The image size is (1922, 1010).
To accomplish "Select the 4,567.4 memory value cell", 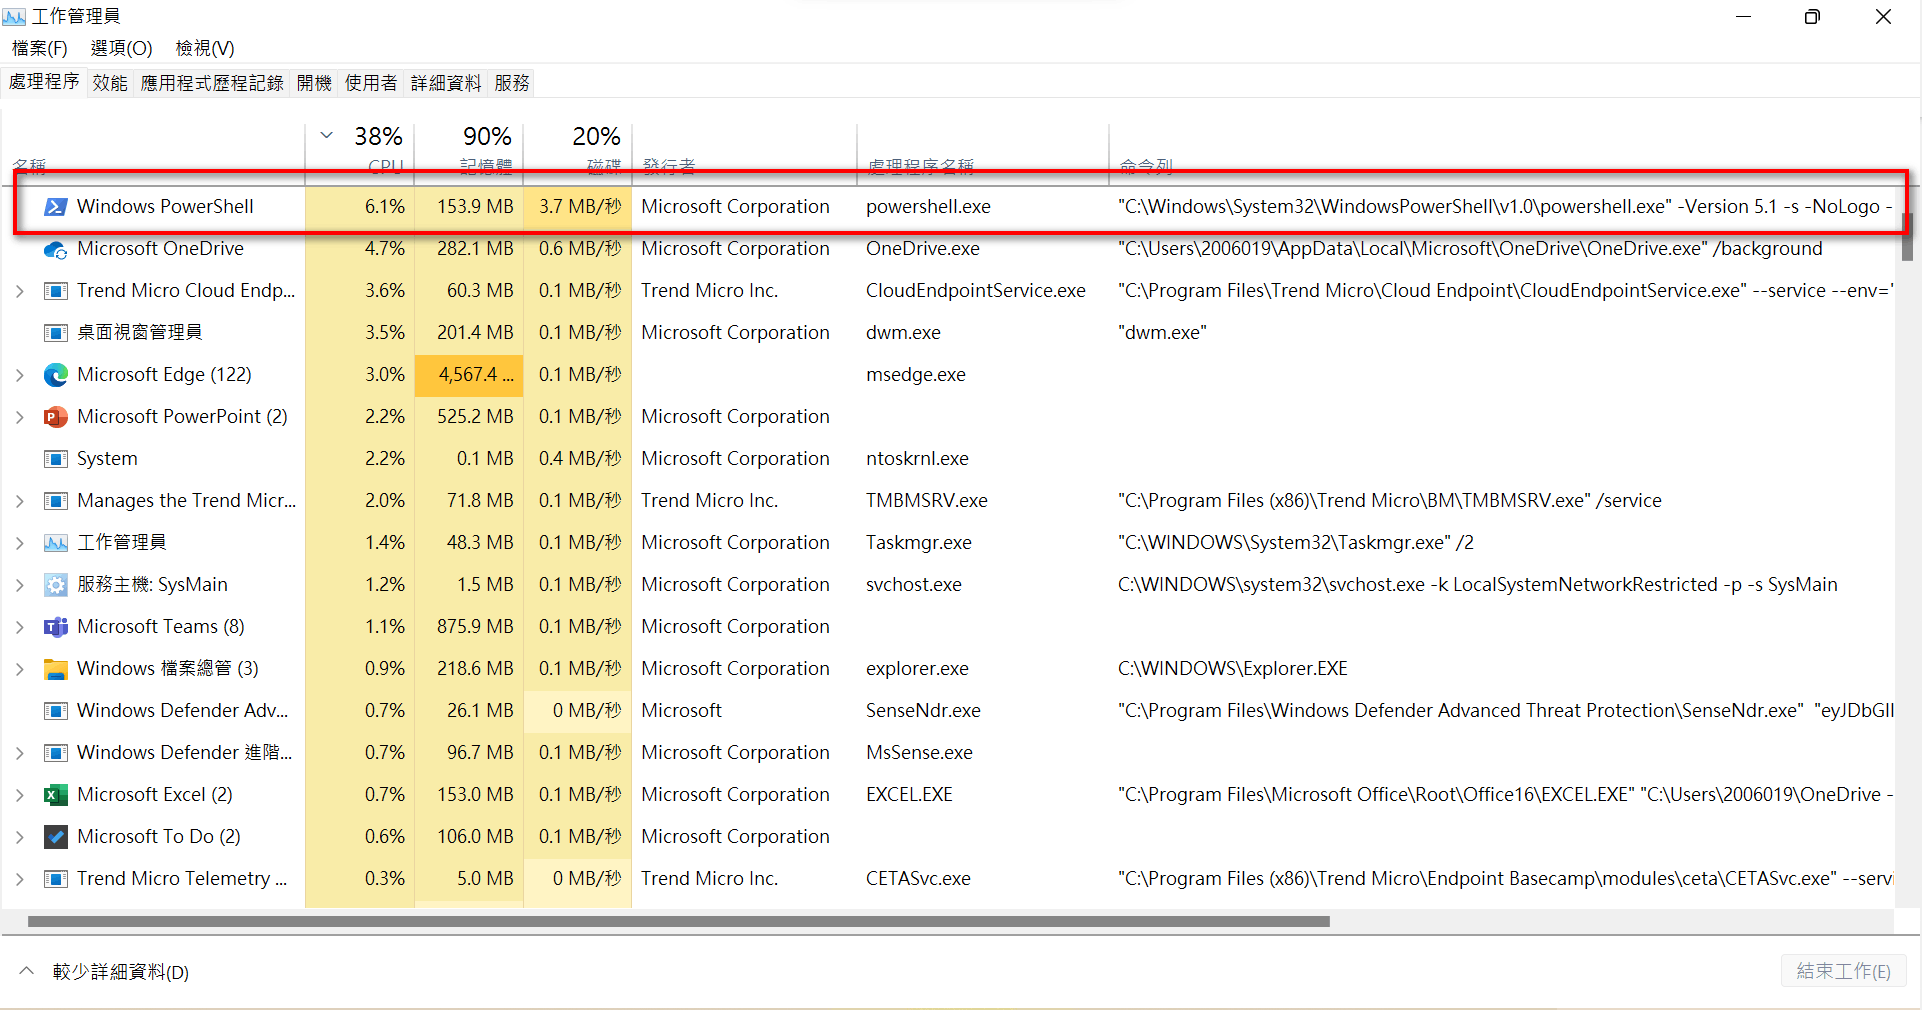I will pos(469,375).
